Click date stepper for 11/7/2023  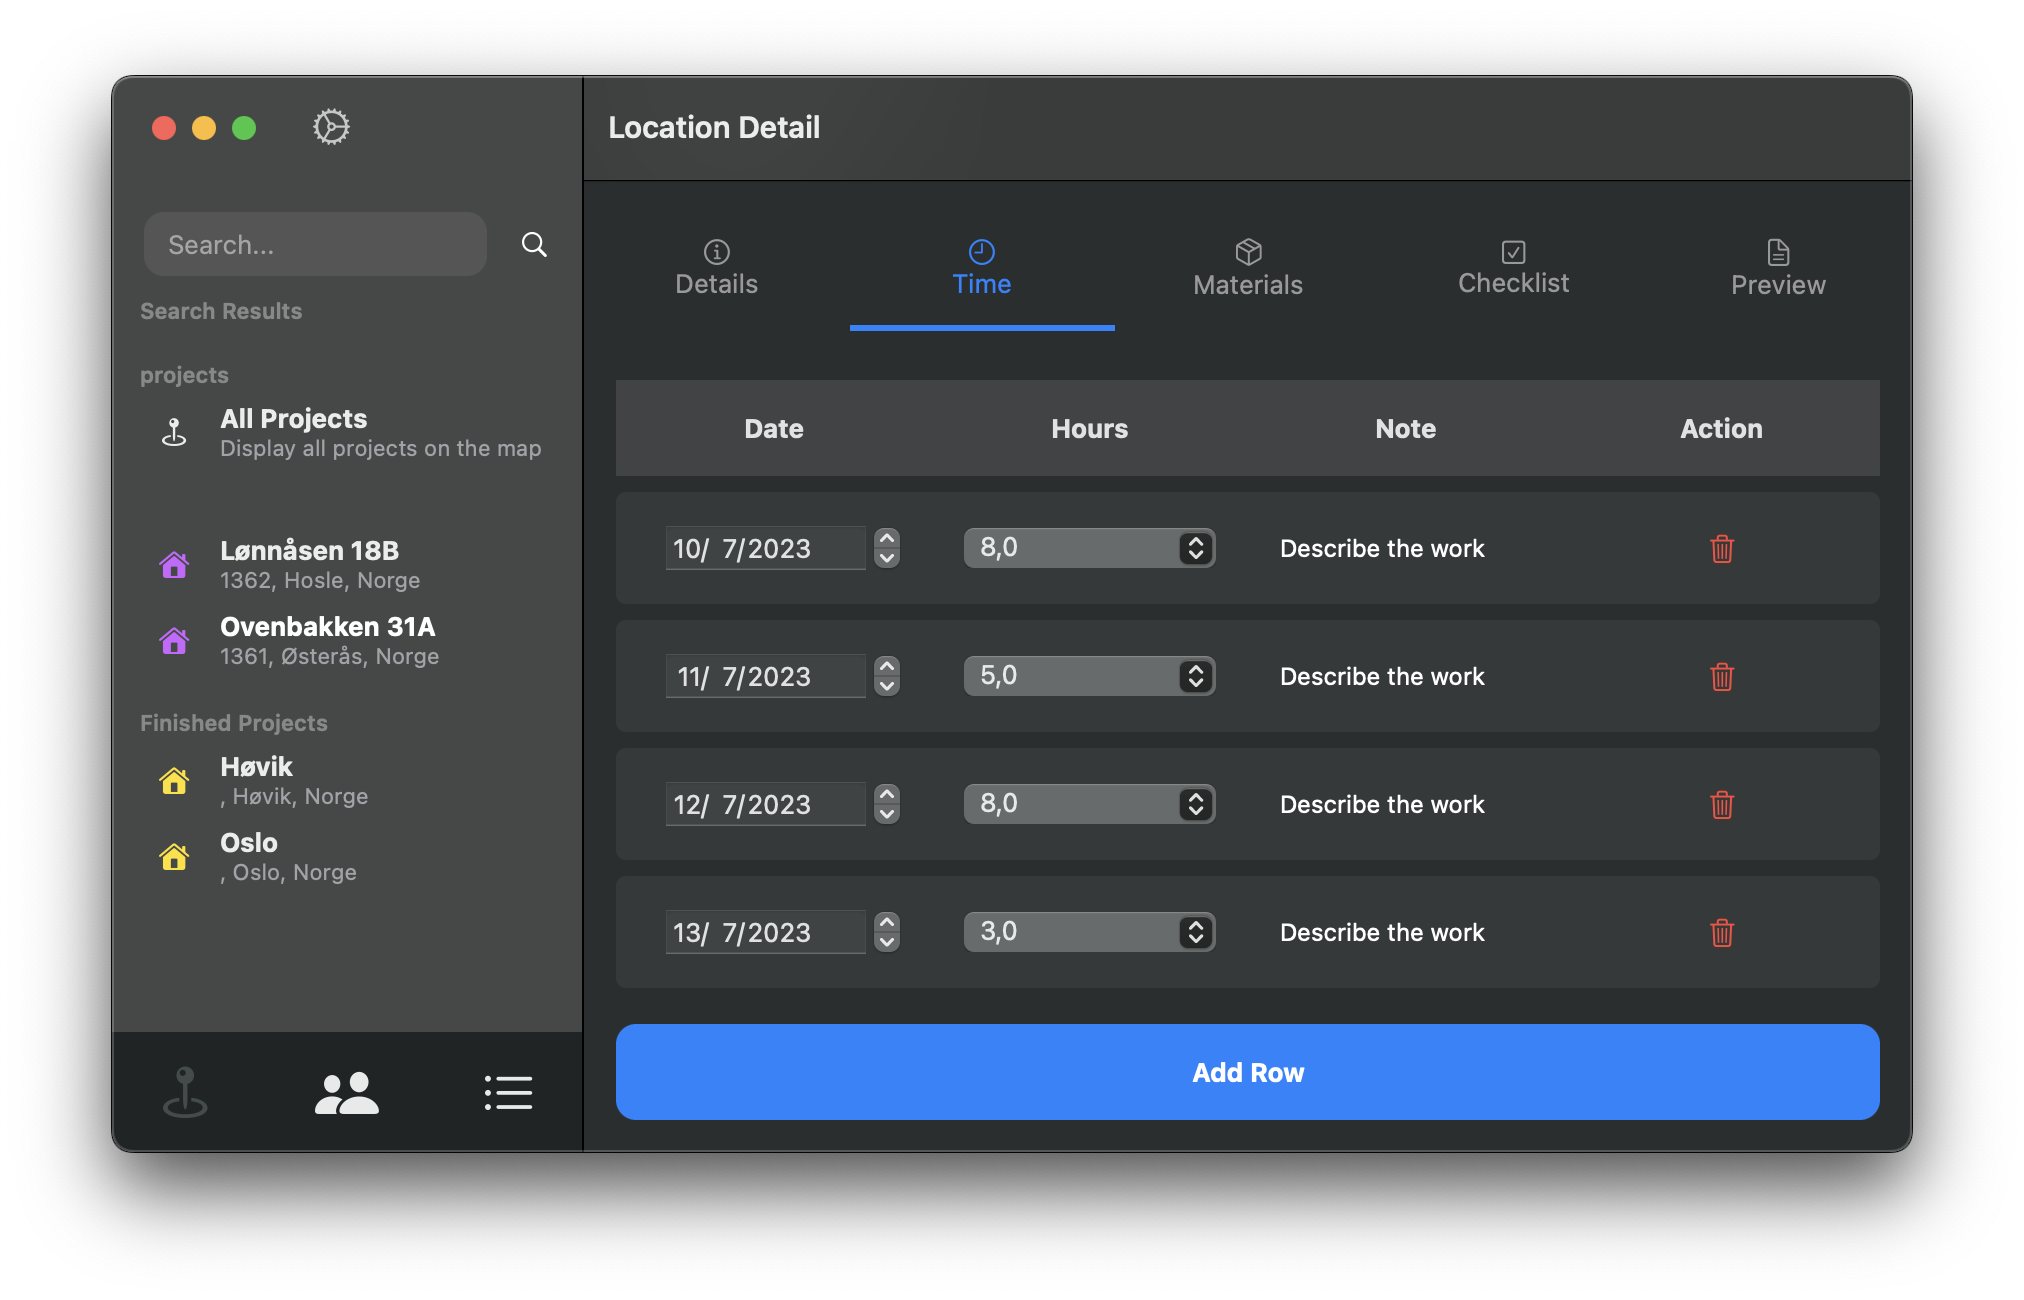click(887, 676)
